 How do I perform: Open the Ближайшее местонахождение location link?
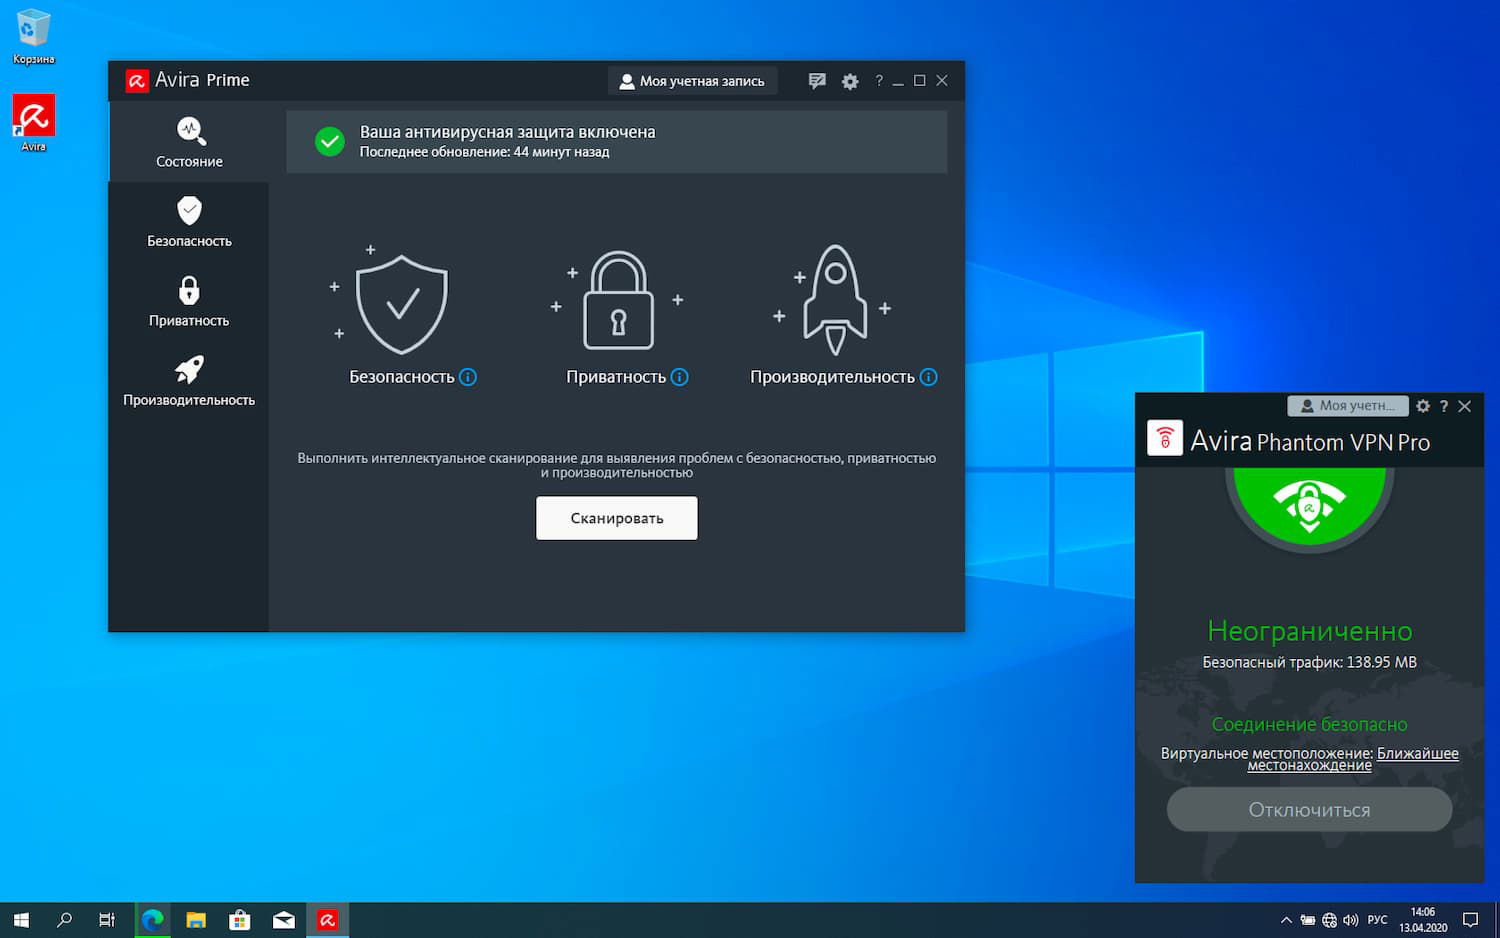tap(1417, 753)
